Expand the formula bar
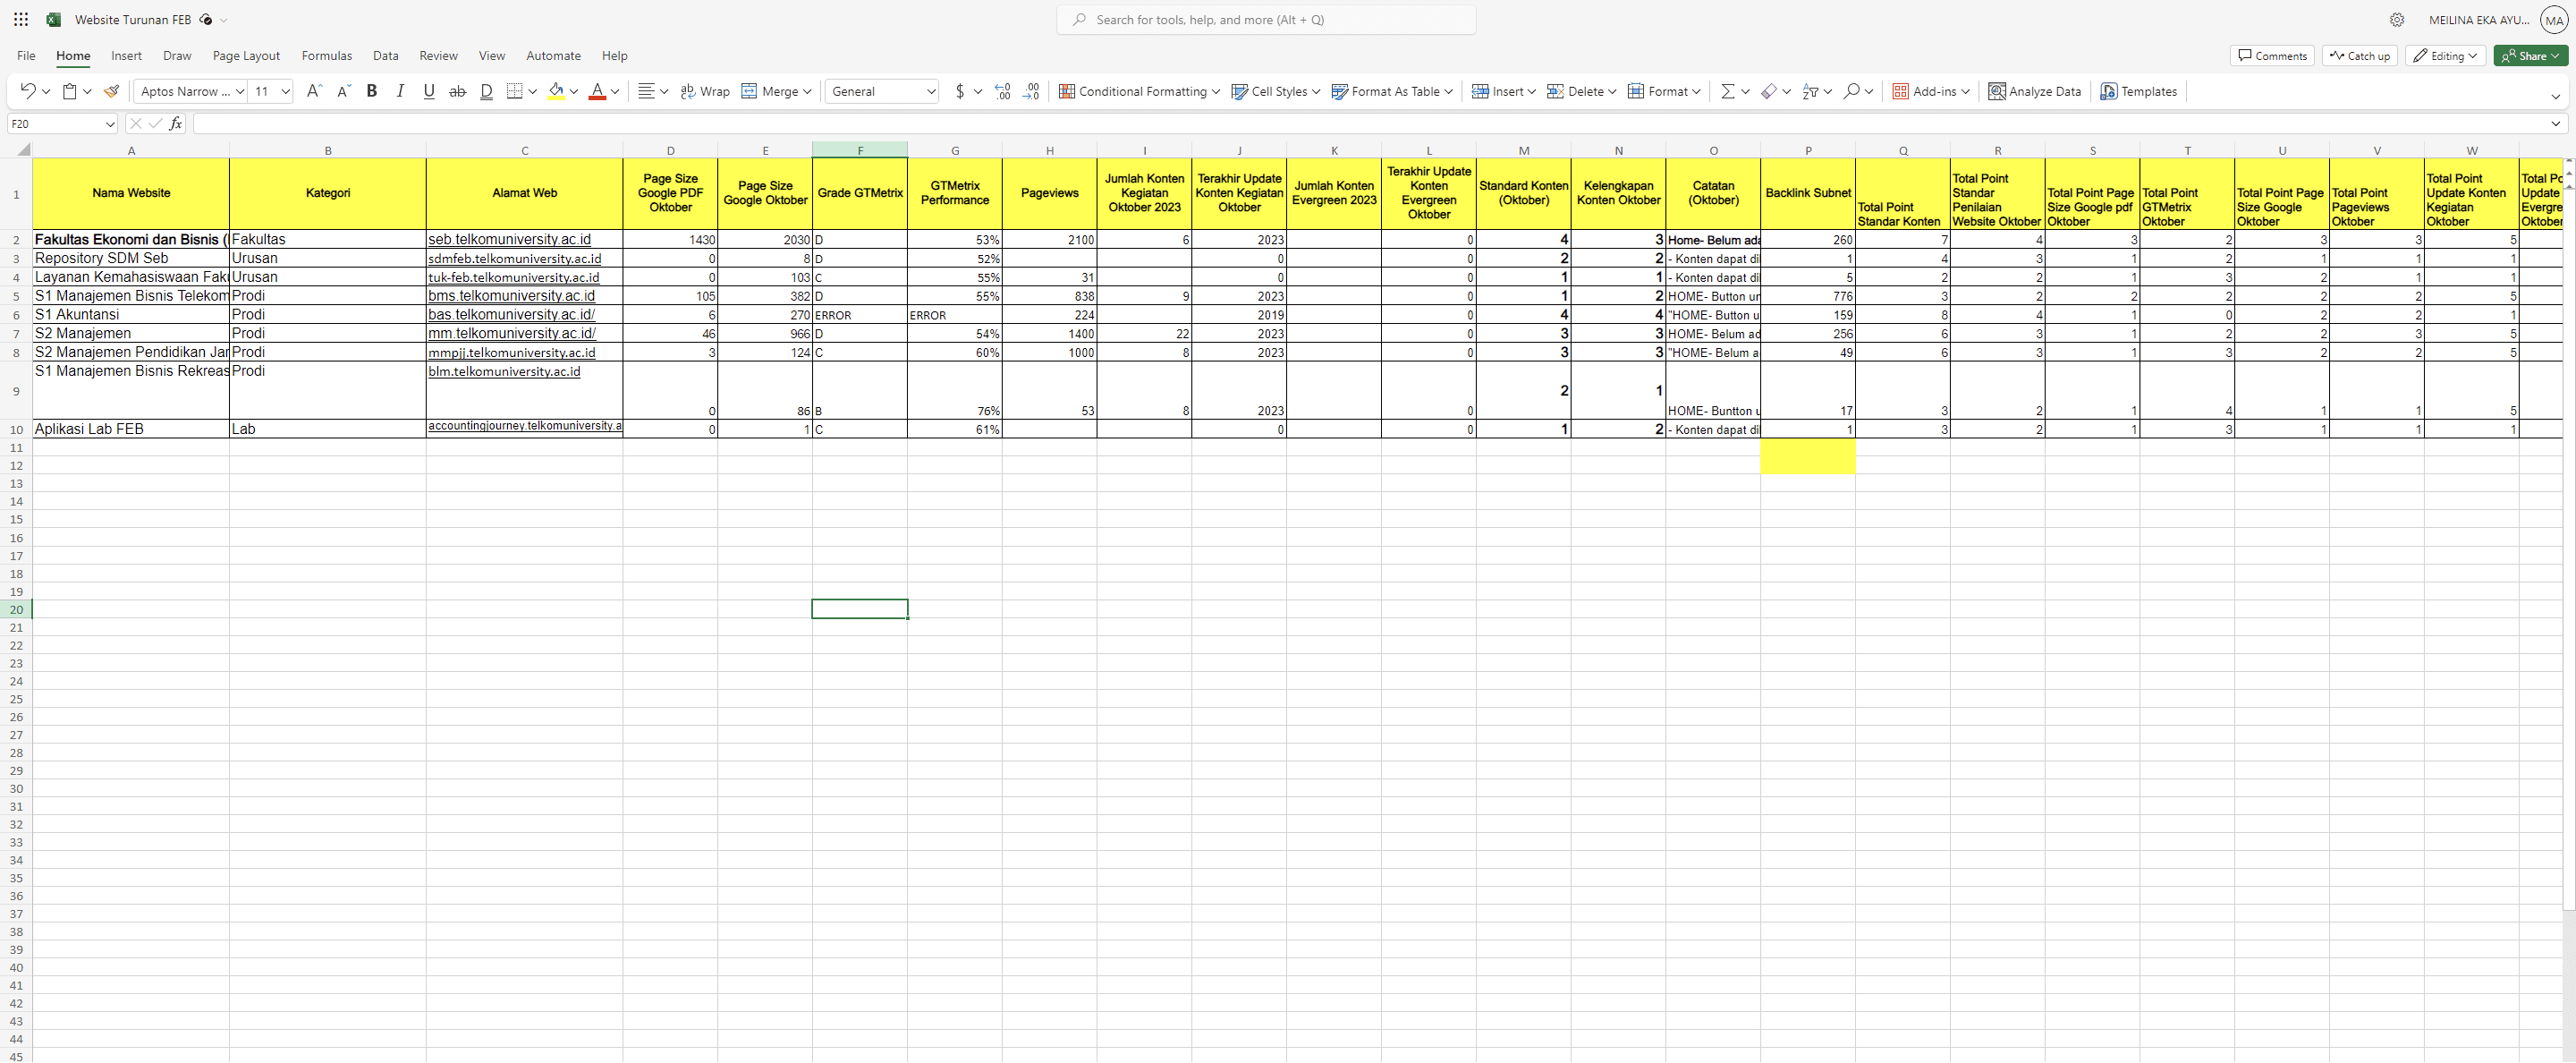This screenshot has width=2576, height=1063. [x=2555, y=124]
